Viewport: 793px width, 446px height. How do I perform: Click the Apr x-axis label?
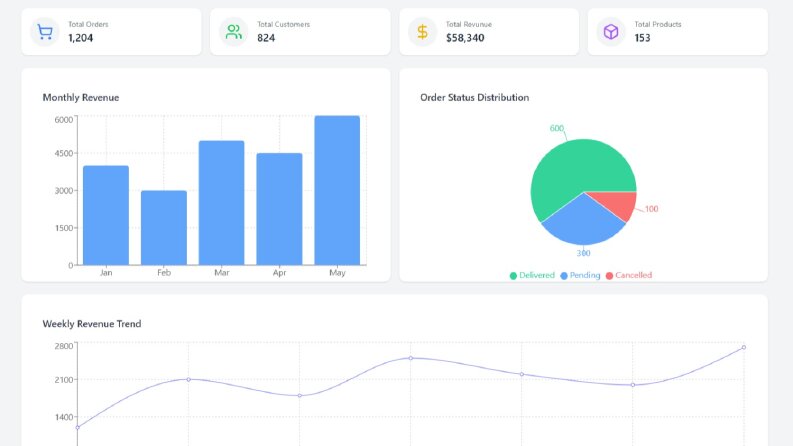point(279,273)
